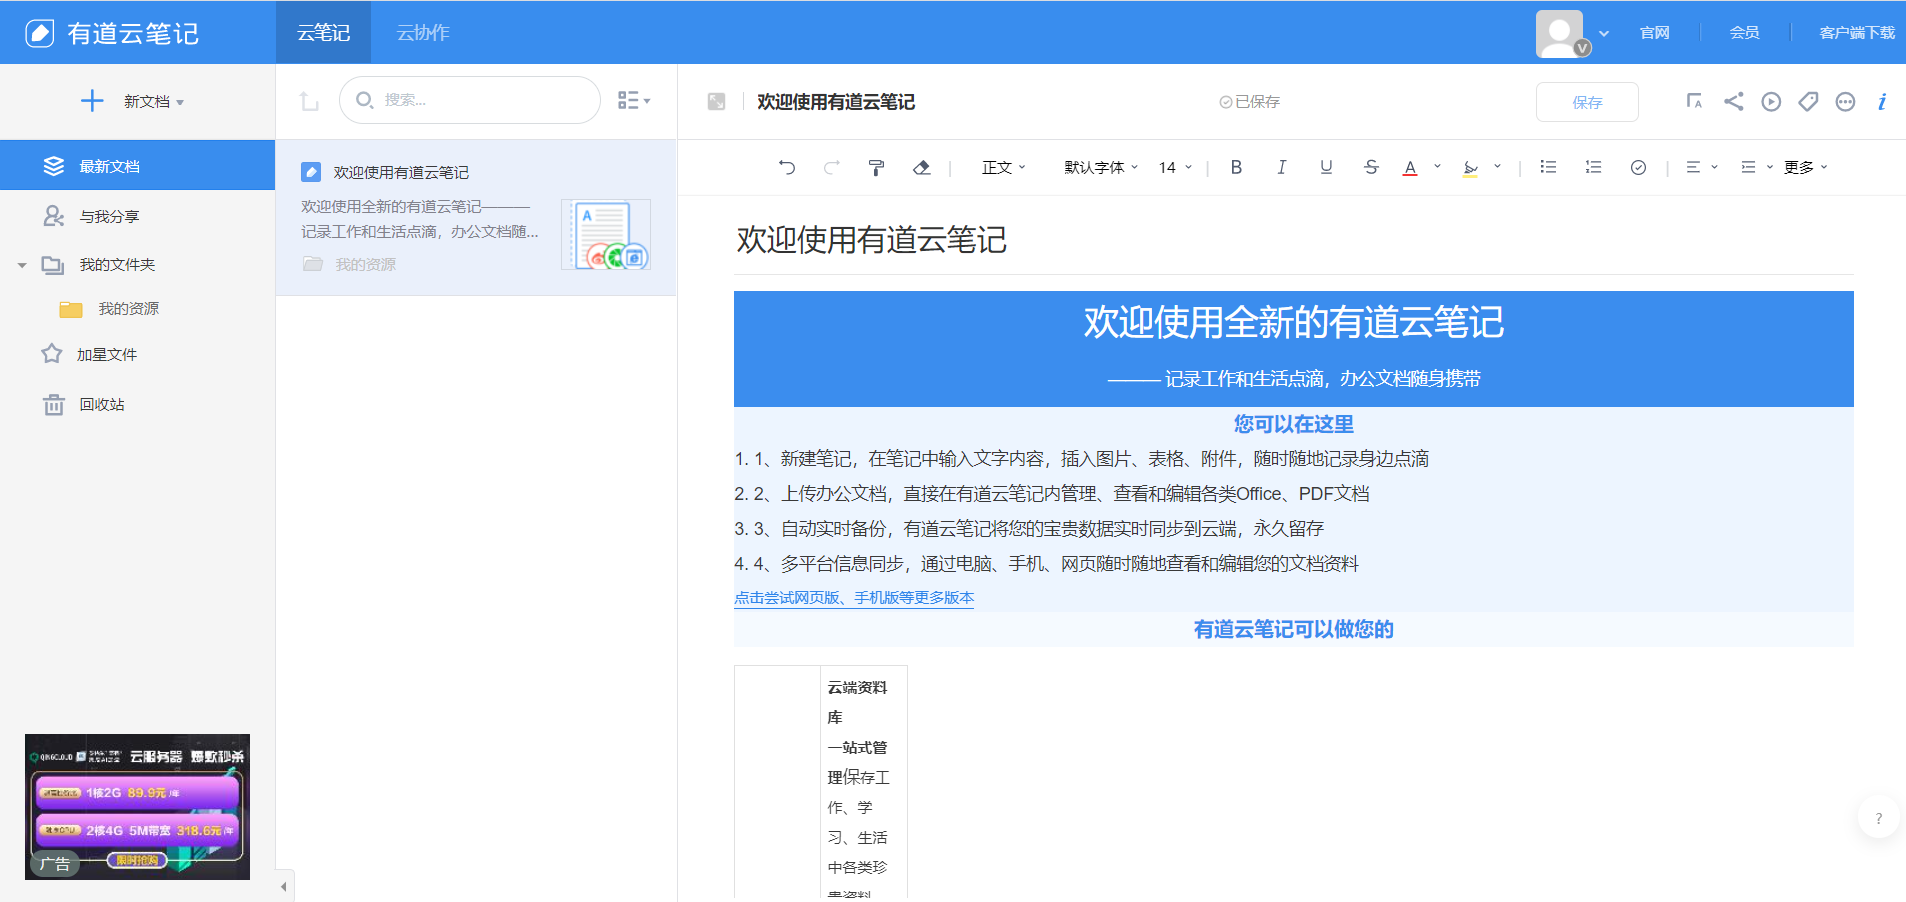Open line spacing dropdown

tap(1756, 167)
